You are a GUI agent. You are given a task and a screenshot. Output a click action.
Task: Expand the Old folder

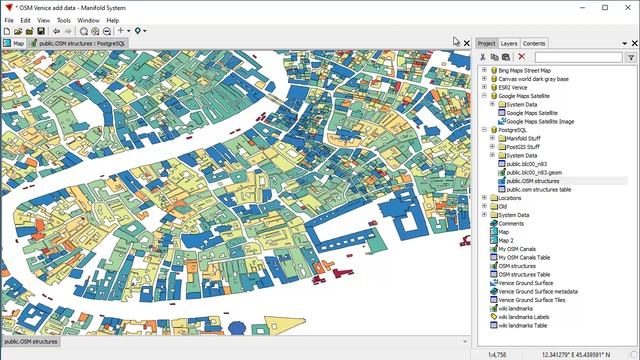pyautogui.click(x=484, y=206)
